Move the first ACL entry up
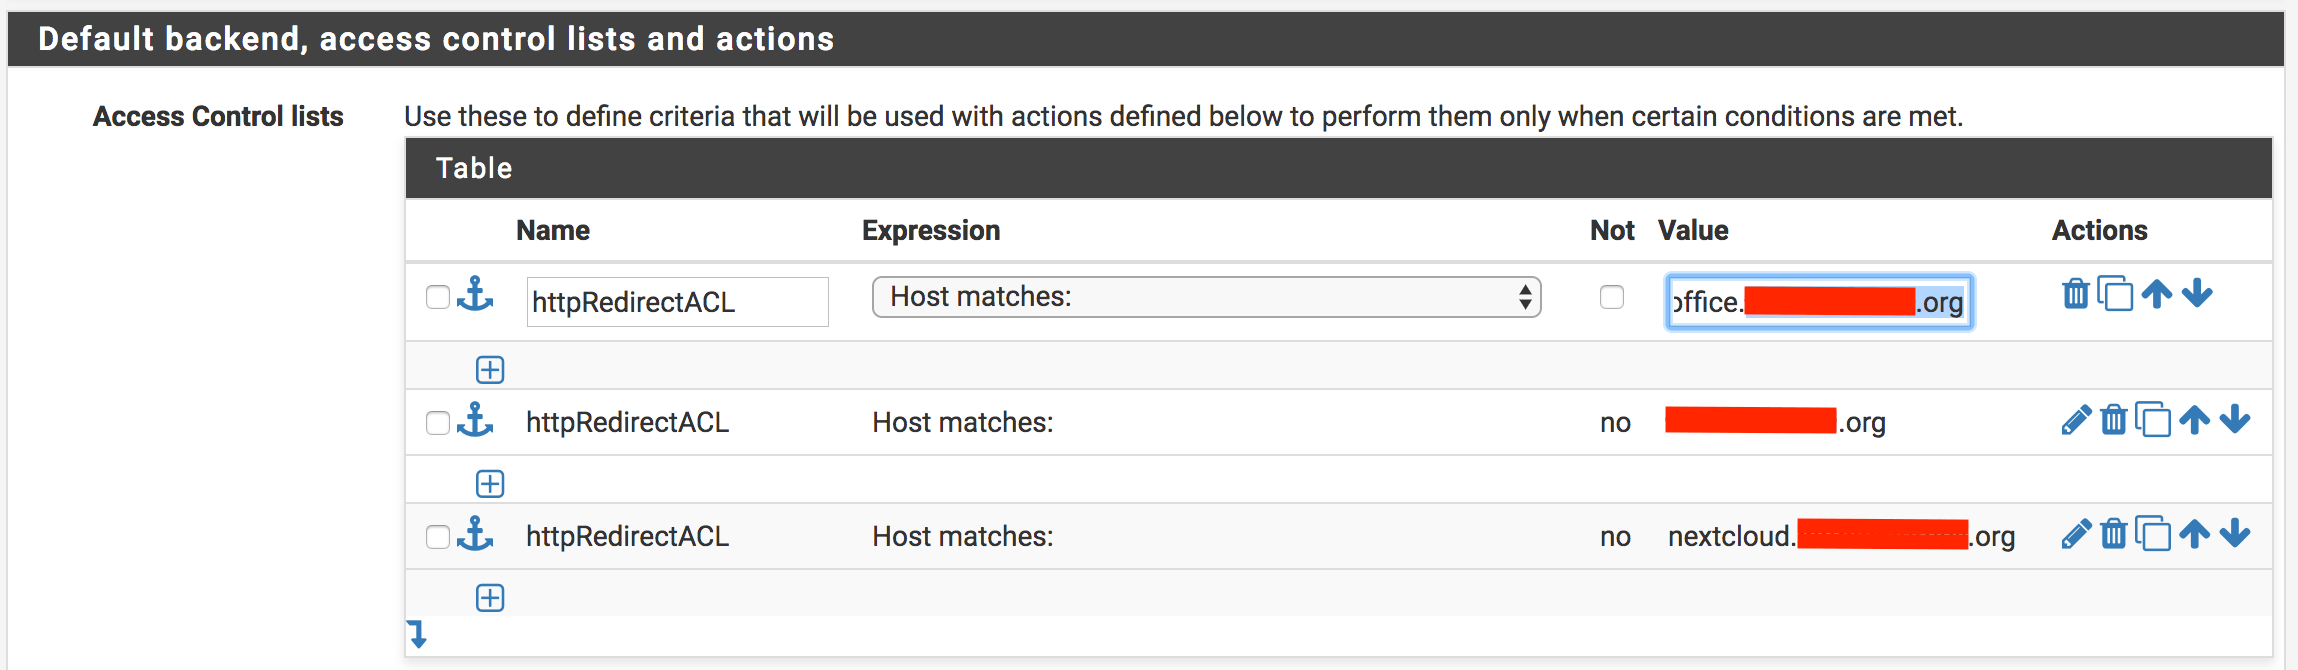2298x670 pixels. click(x=2157, y=294)
